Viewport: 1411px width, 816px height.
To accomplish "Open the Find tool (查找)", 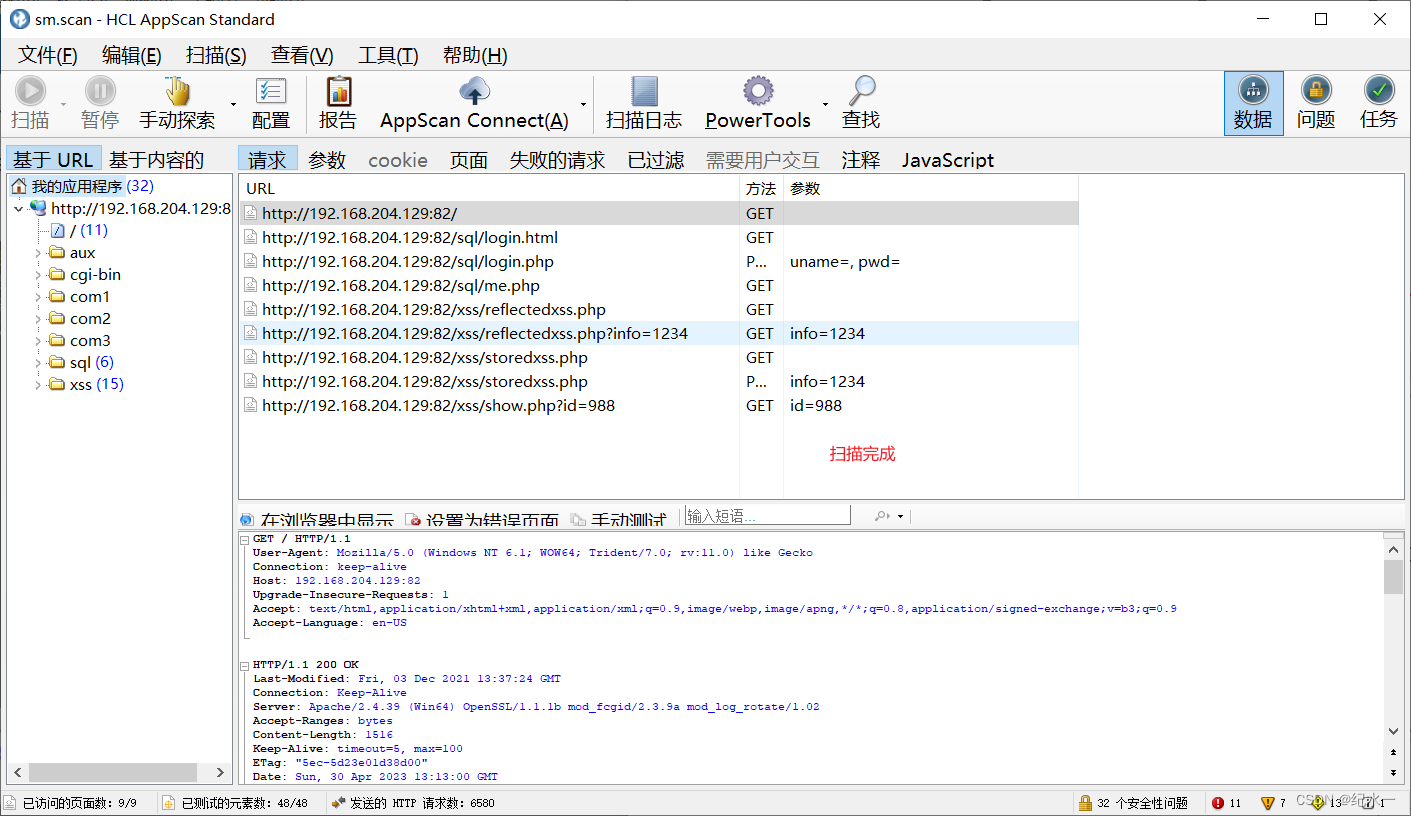I will point(860,103).
